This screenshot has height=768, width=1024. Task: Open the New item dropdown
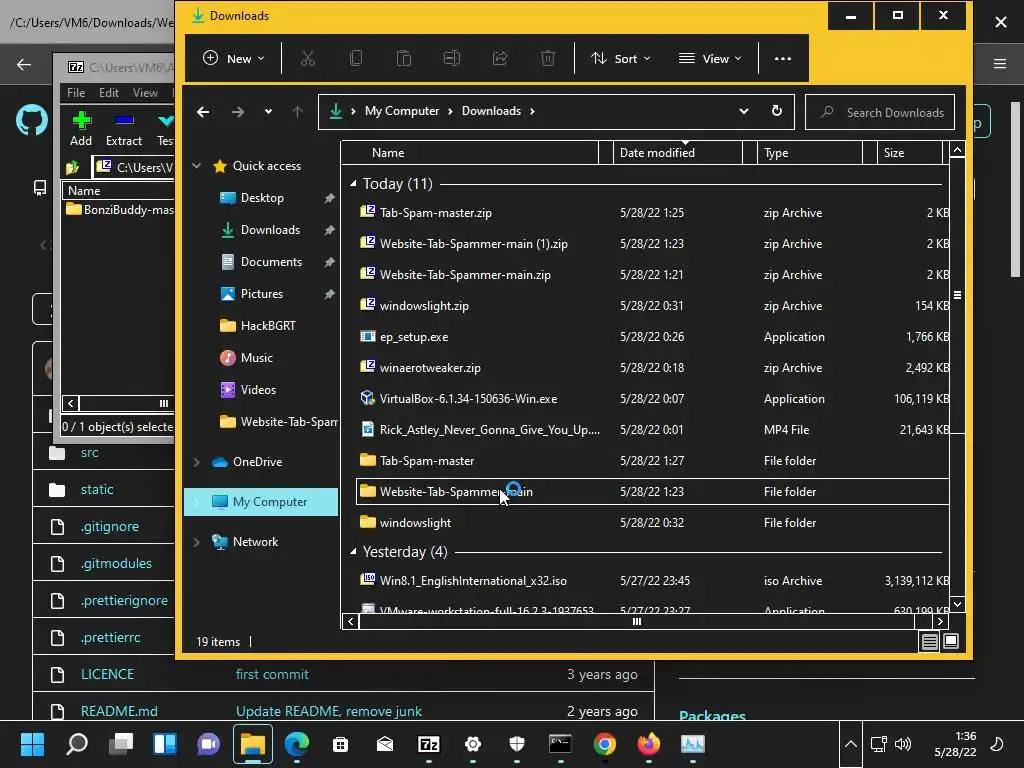click(x=233, y=59)
